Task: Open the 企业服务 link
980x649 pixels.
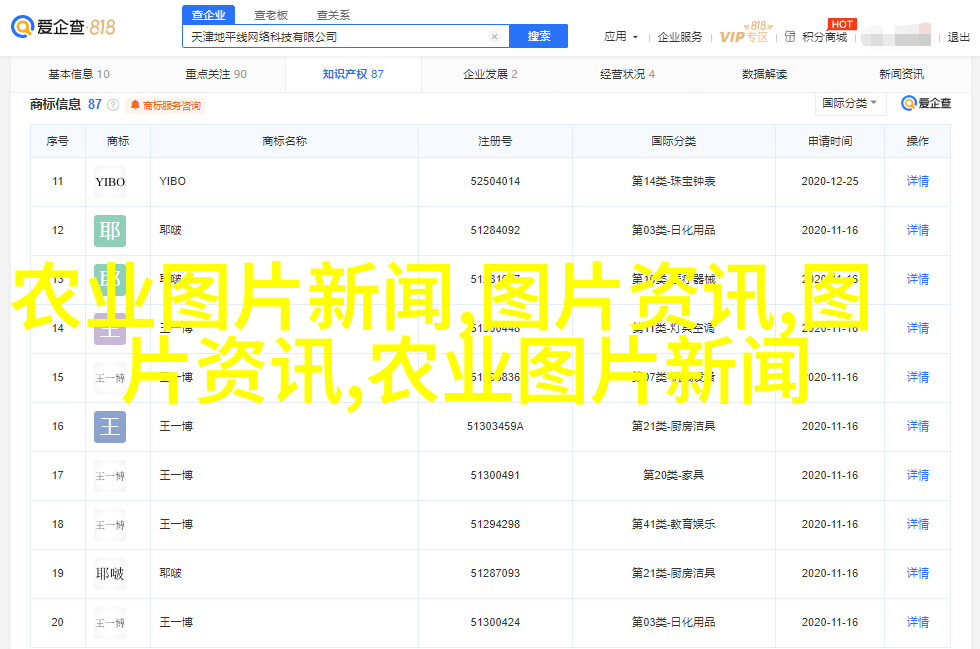Action: [x=679, y=37]
